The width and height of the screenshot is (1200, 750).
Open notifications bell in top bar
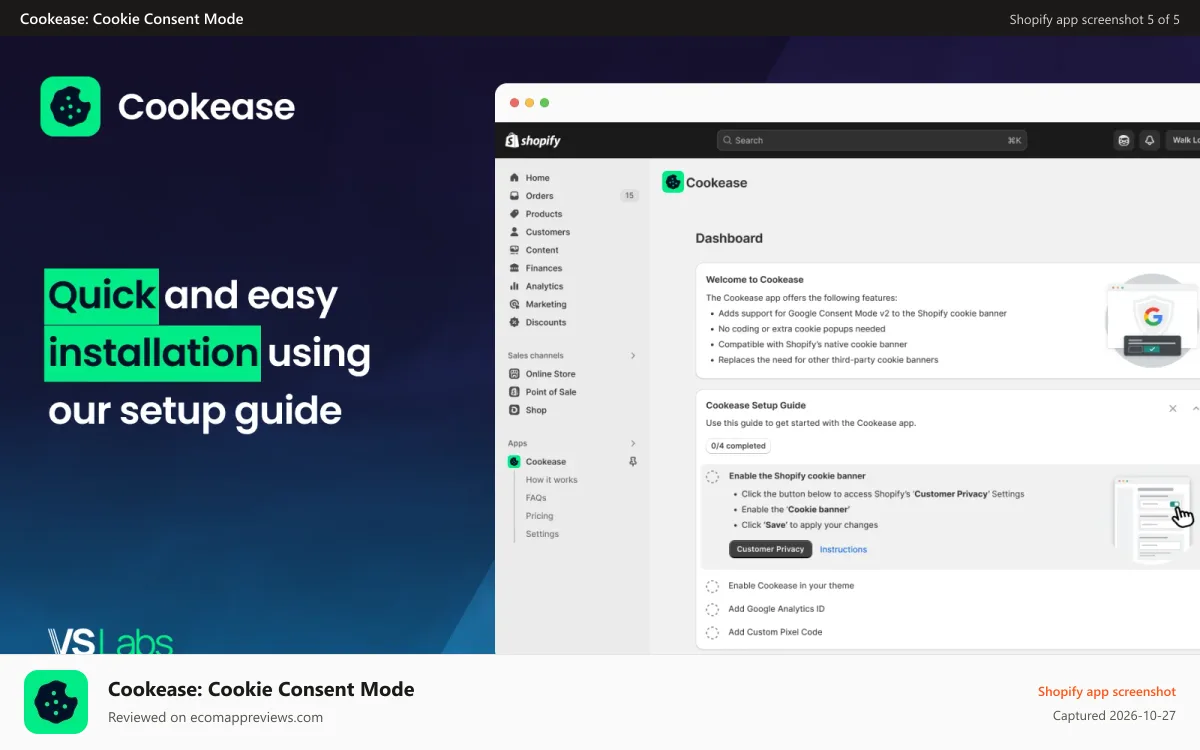pos(1149,140)
